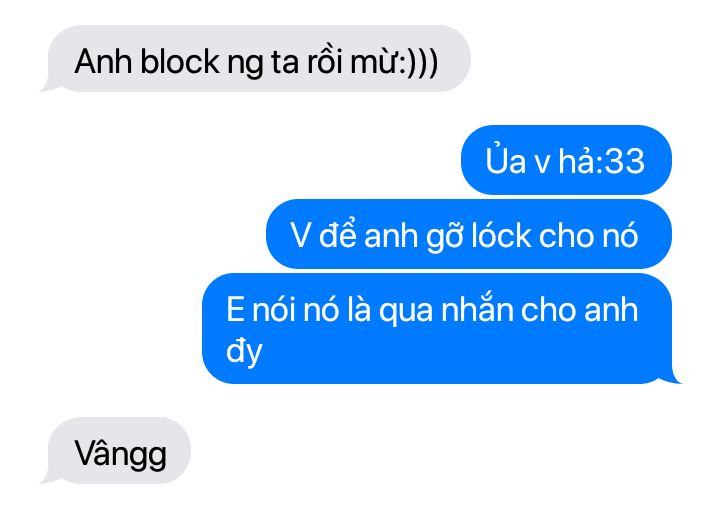The height and width of the screenshot is (513, 705).
Task: Click the tail of the 'Vângg' bubble
Action: point(49,477)
